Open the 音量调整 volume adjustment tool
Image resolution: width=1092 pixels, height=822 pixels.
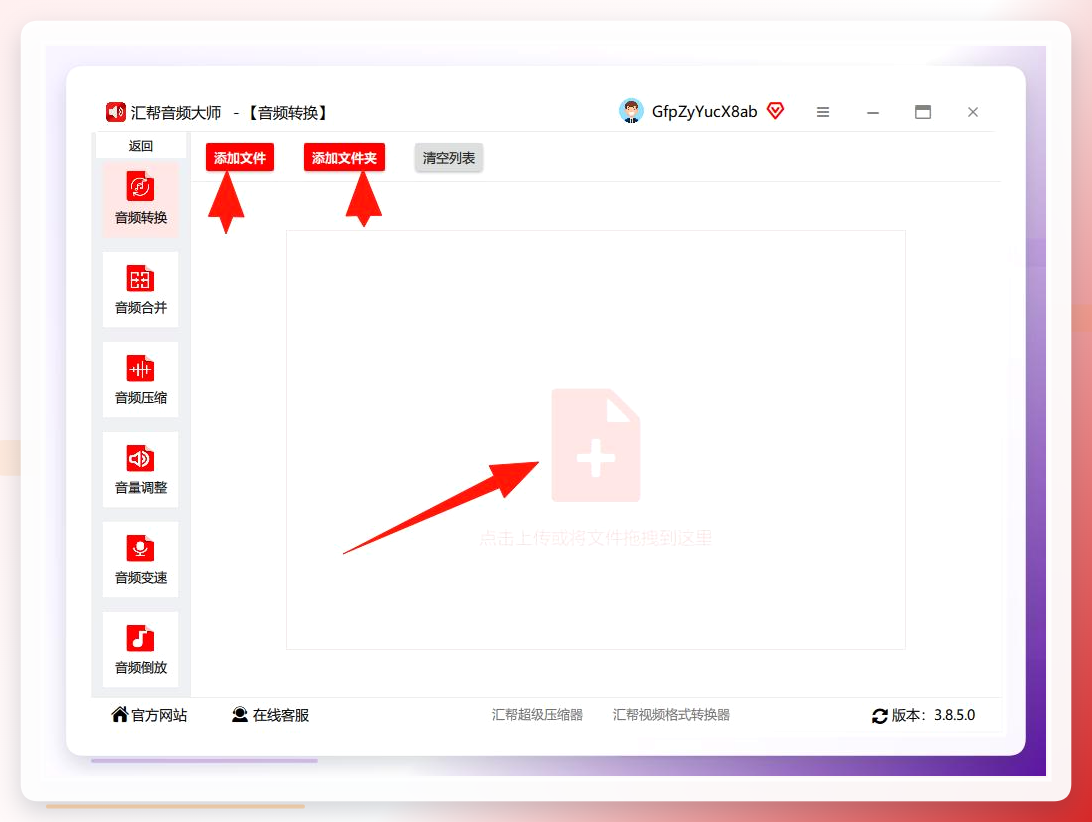141,470
